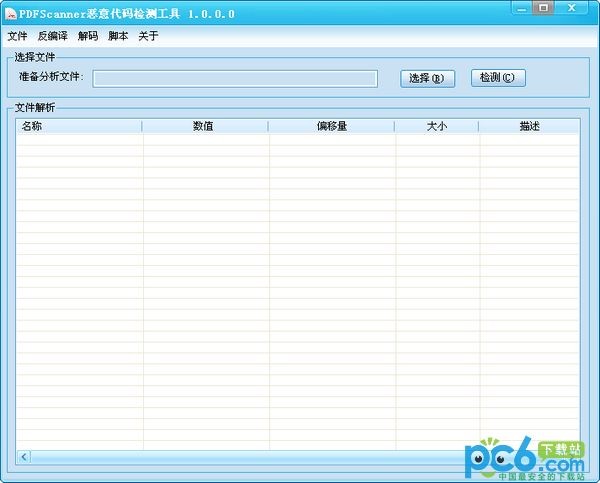Sort by the 描述 column header
This screenshot has height=483, width=600.
click(529, 126)
